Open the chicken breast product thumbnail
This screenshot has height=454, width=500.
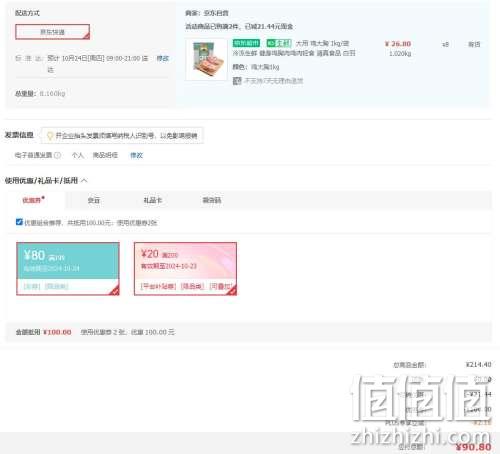coord(207,59)
